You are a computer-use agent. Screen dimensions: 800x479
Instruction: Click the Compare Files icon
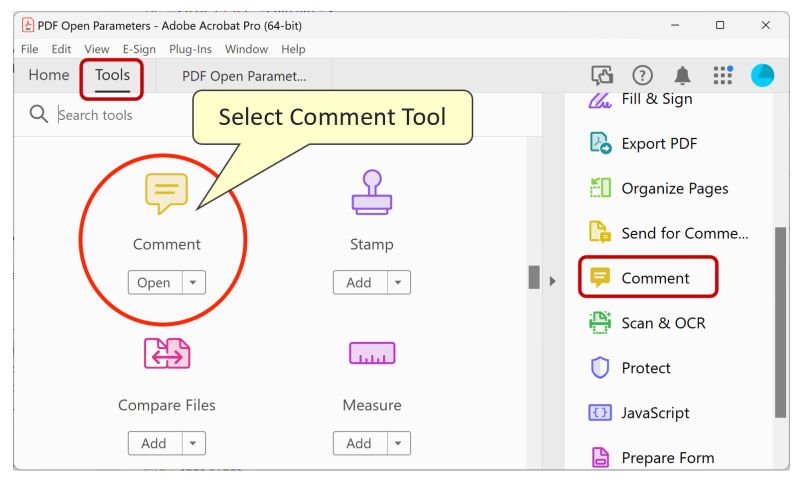167,353
